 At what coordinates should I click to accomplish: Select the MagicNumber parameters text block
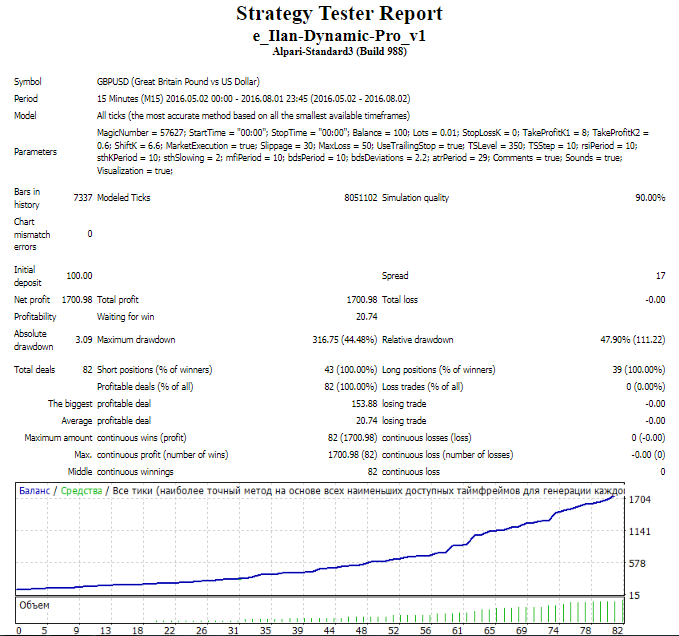coord(360,151)
